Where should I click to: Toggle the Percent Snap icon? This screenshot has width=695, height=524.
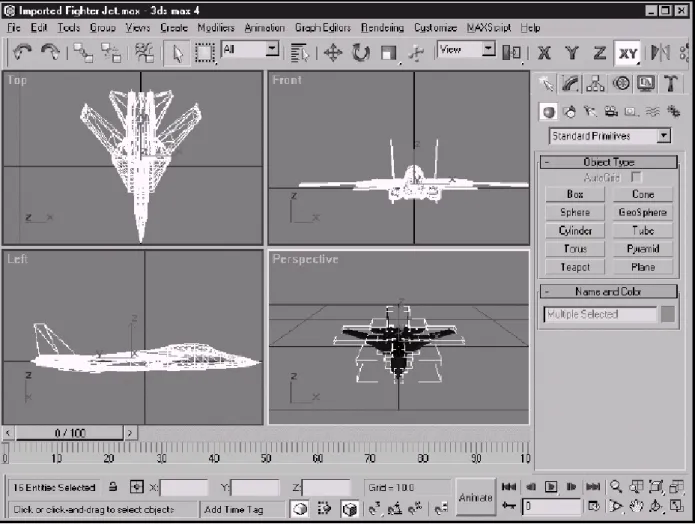[x=415, y=509]
